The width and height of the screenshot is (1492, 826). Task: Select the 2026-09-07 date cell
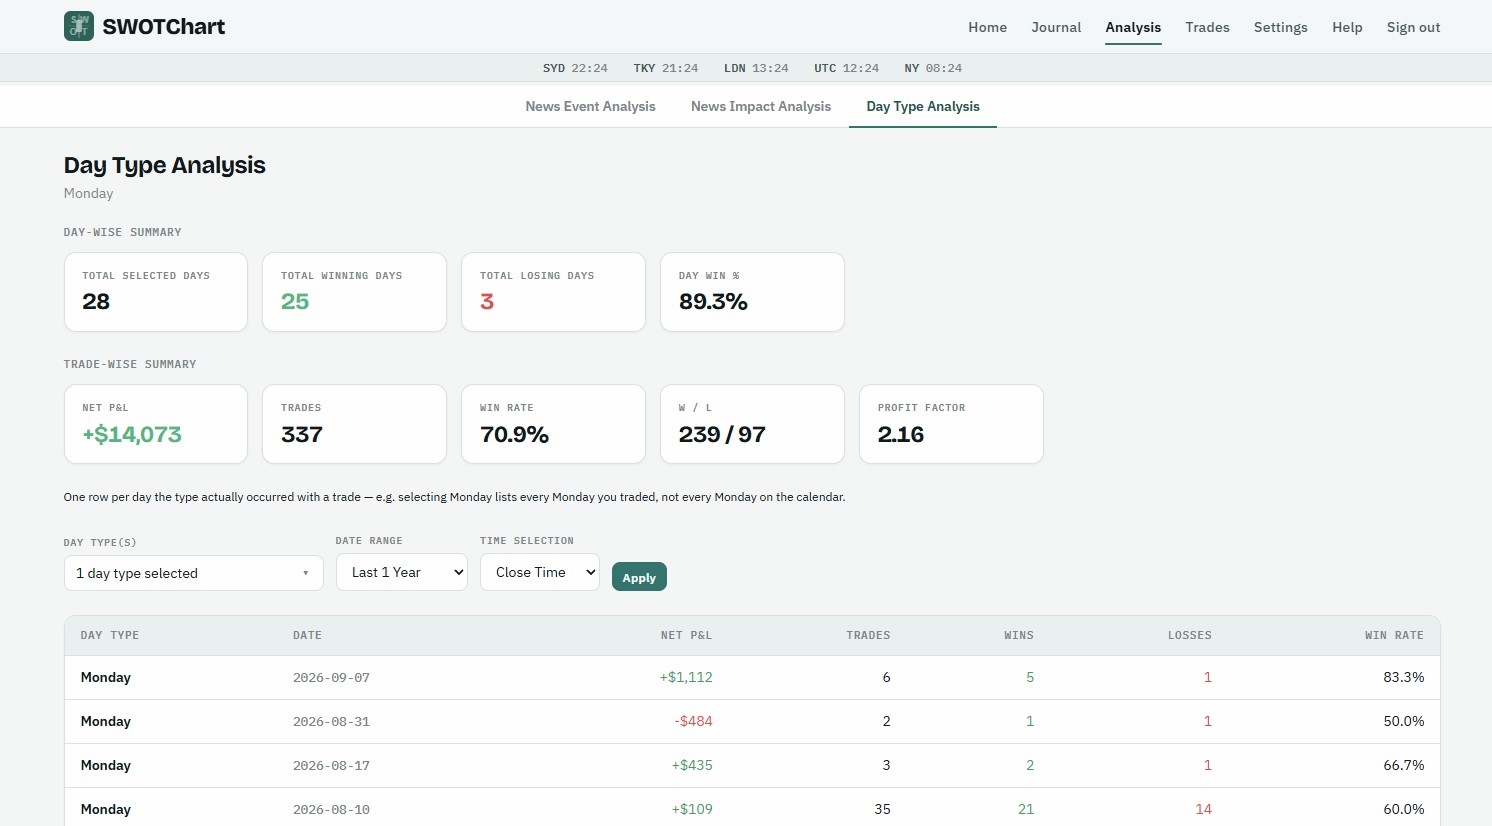pos(331,677)
